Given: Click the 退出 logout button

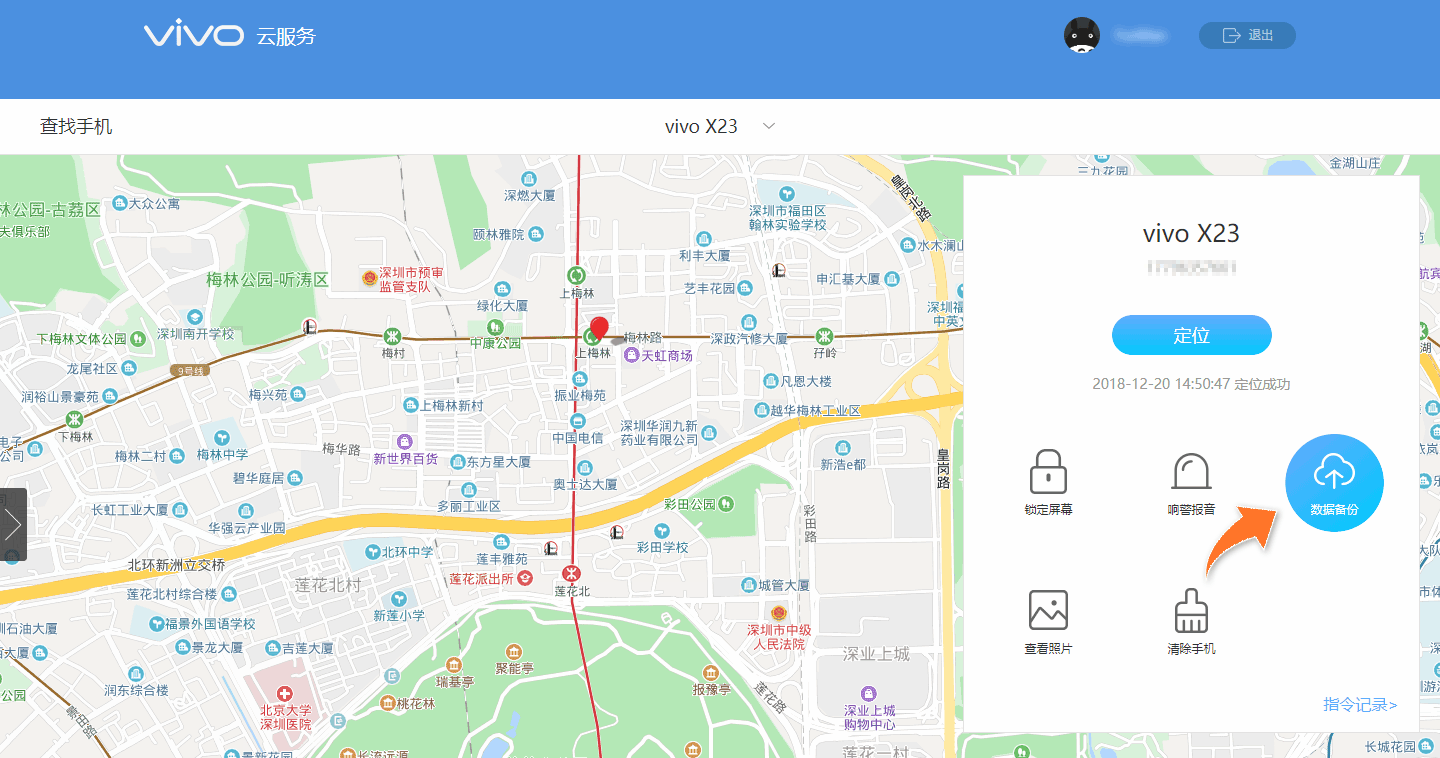Looking at the screenshot, I should (1246, 35).
